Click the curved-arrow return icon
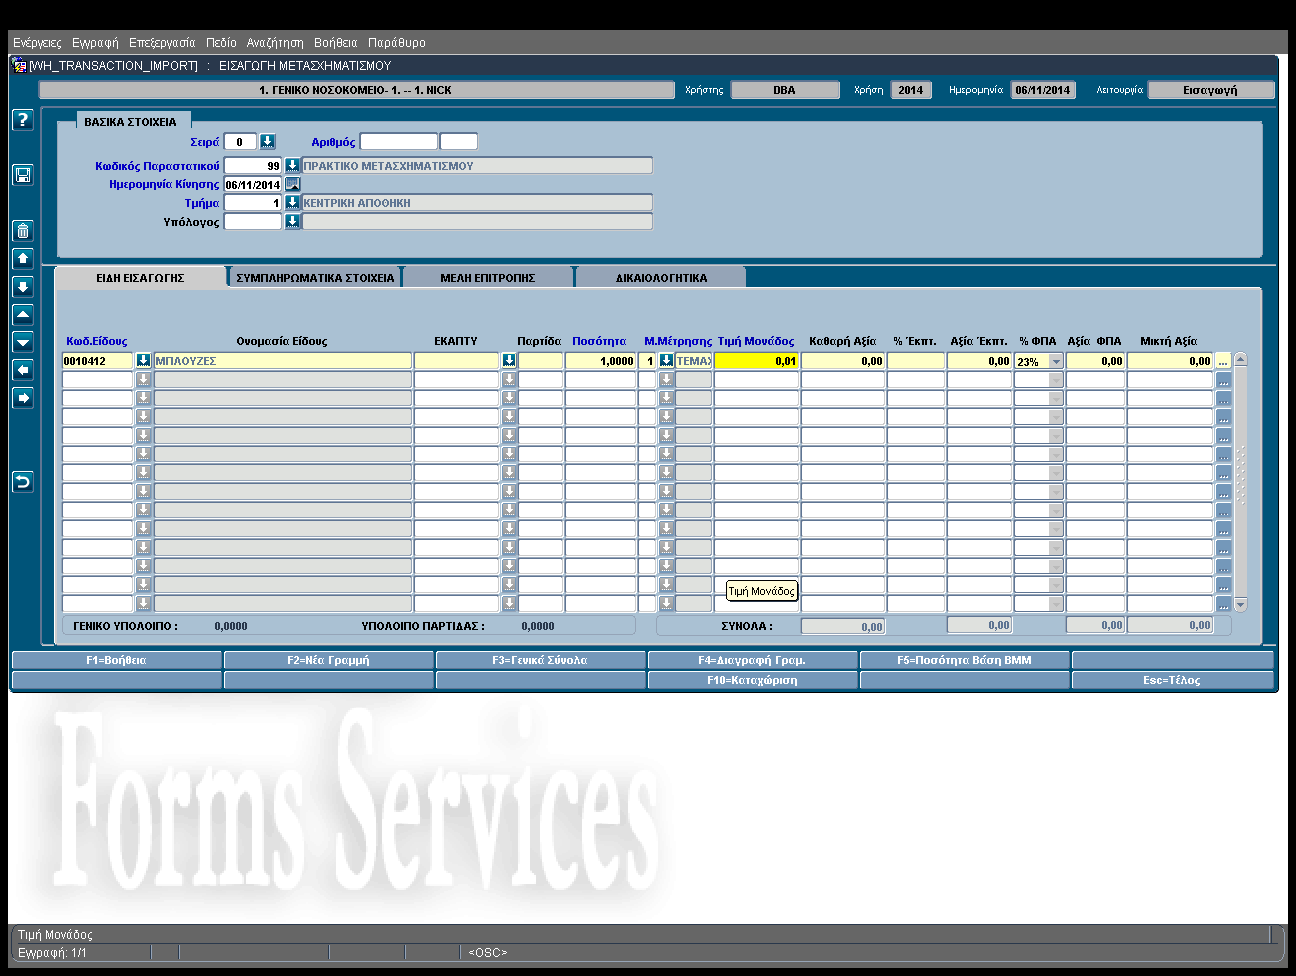This screenshot has width=1296, height=976. coord(23,482)
